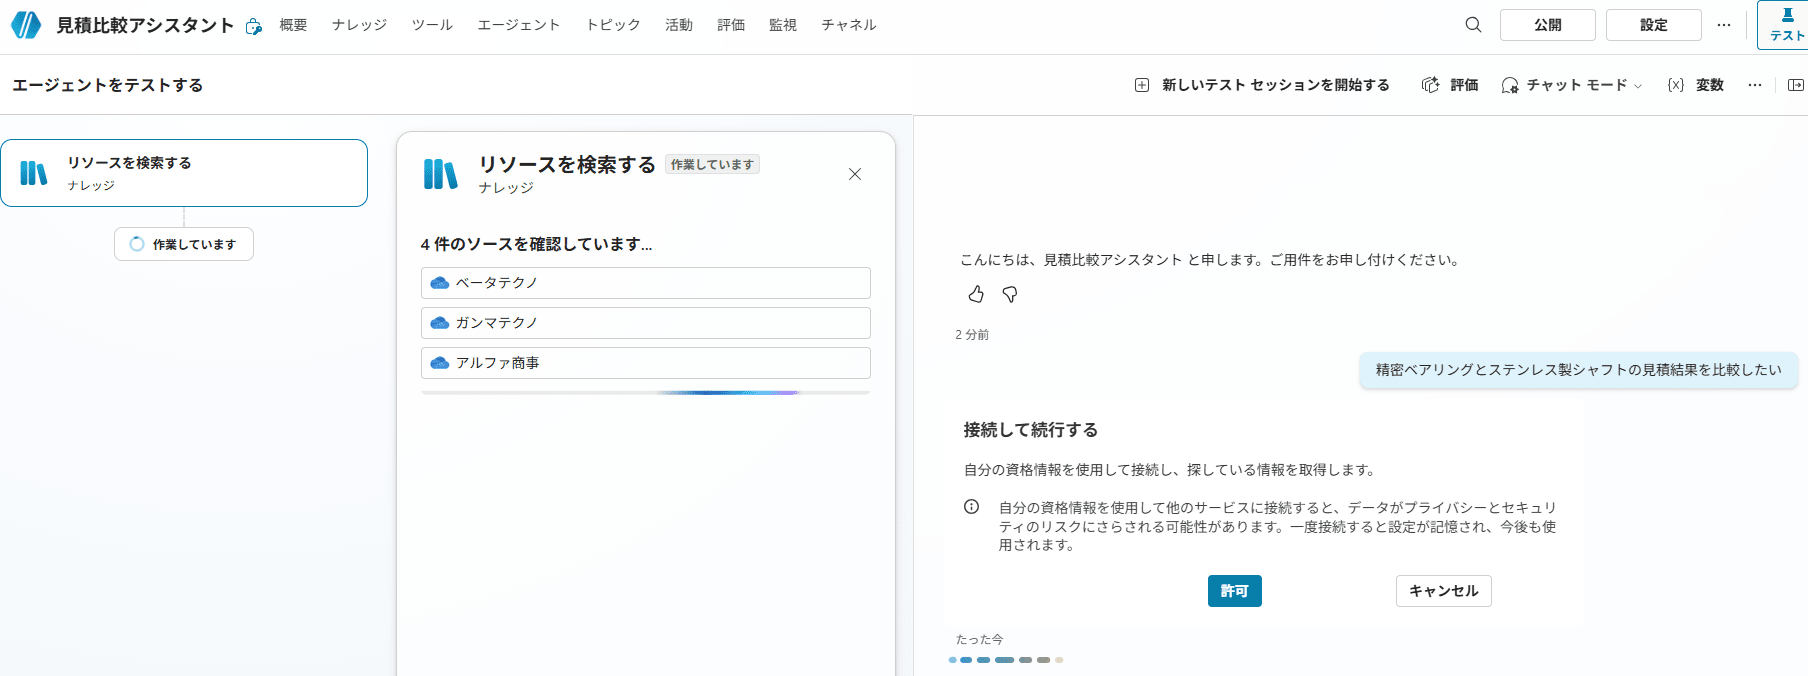Open the 概要 tab
1808x676 pixels.
(293, 25)
